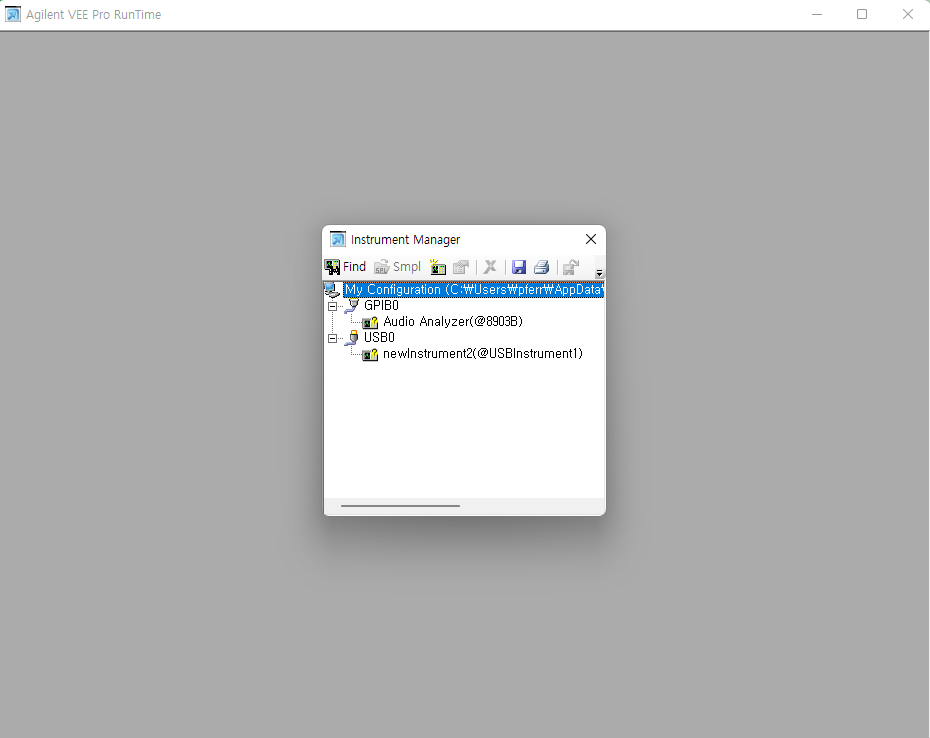Image resolution: width=930 pixels, height=738 pixels.
Task: Open the toolbar overflow options arrow
Action: coord(600,273)
